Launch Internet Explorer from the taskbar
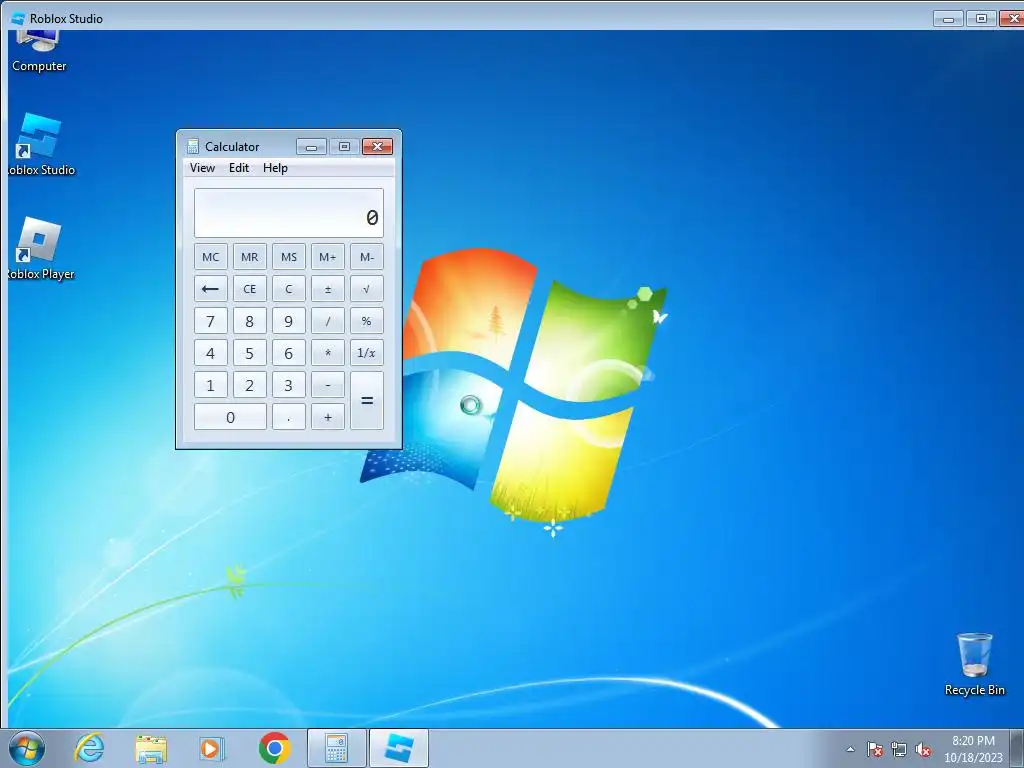 (x=89, y=748)
